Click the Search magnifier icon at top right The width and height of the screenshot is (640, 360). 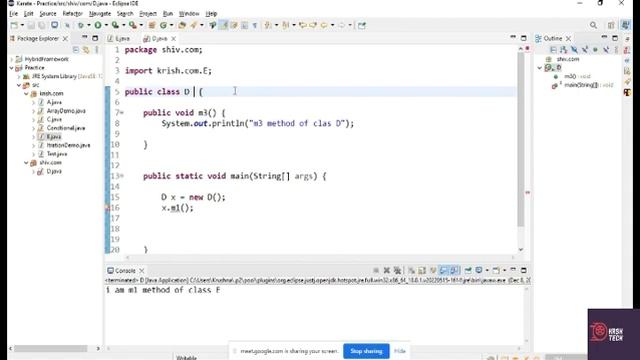(x=593, y=25)
